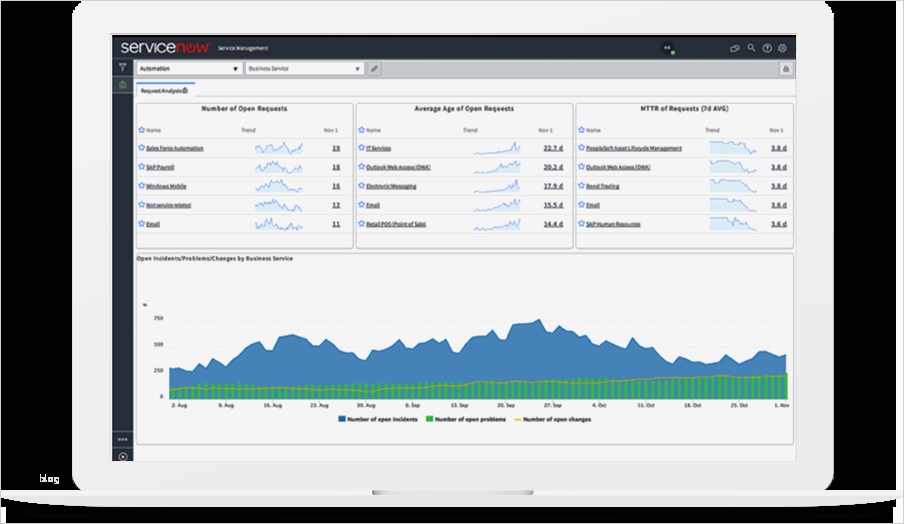Toggle favorite star next to Bond Trading
The image size is (904, 524).
coord(581,186)
